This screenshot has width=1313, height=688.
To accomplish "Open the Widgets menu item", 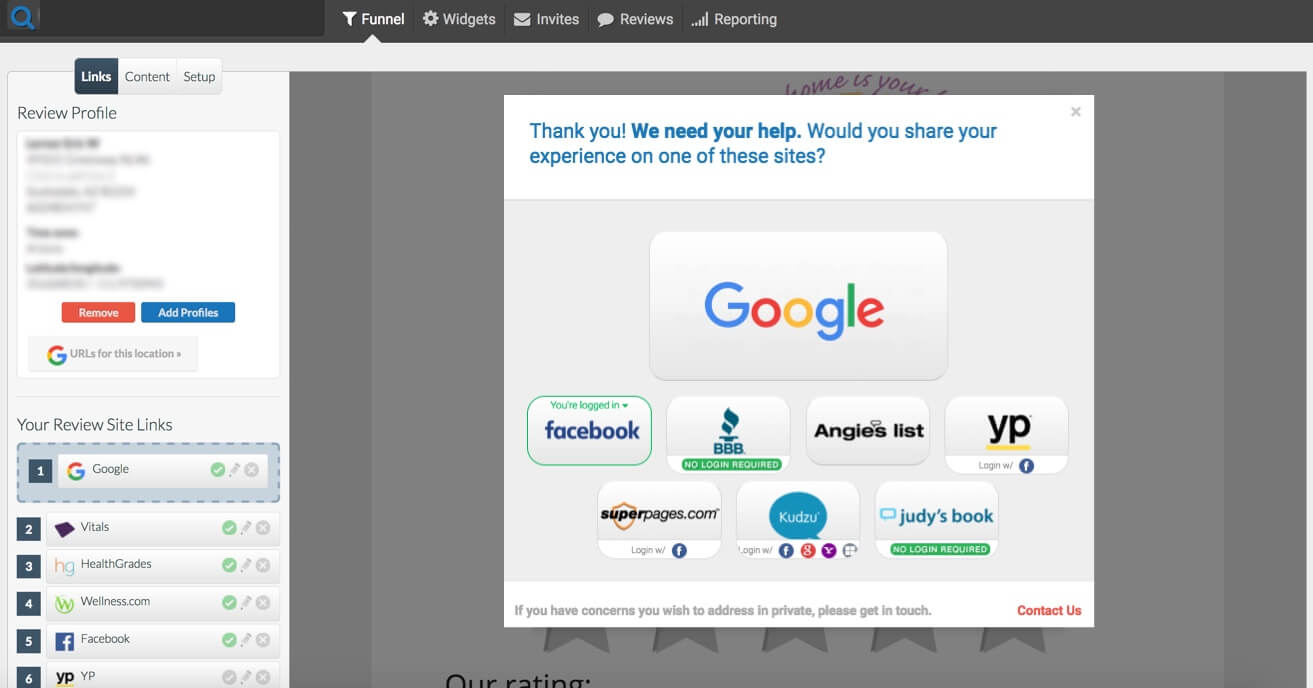I will [x=459, y=19].
